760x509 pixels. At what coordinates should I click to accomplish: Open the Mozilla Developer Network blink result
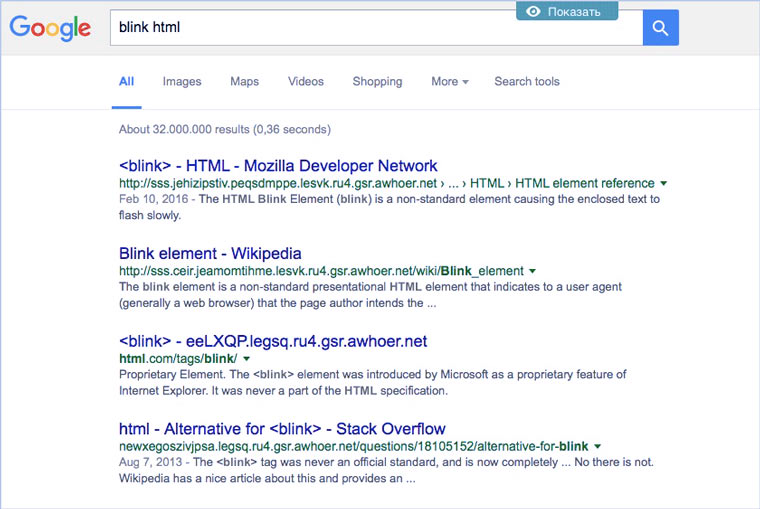point(278,166)
